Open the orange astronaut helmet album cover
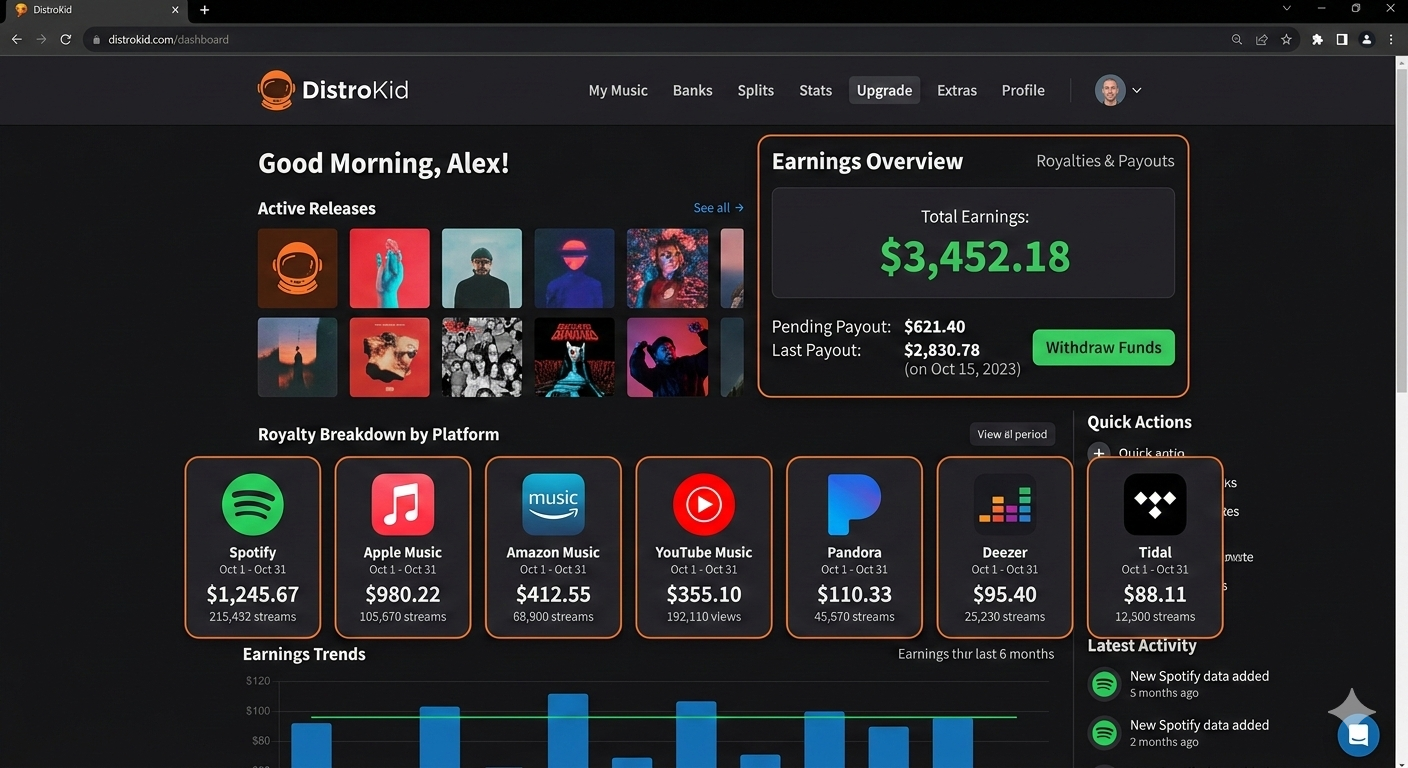This screenshot has height=768, width=1408. click(297, 268)
